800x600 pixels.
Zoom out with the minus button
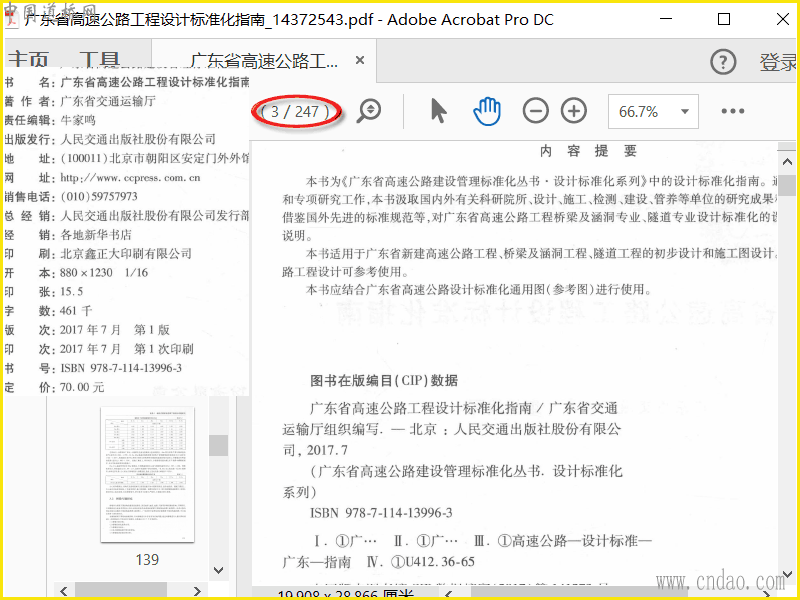(x=535, y=111)
